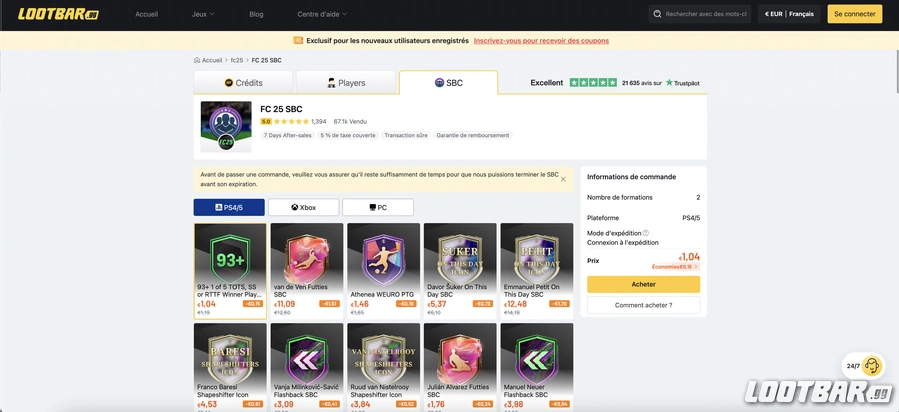Switch to the Players tab
899x412 pixels.
tap(346, 83)
